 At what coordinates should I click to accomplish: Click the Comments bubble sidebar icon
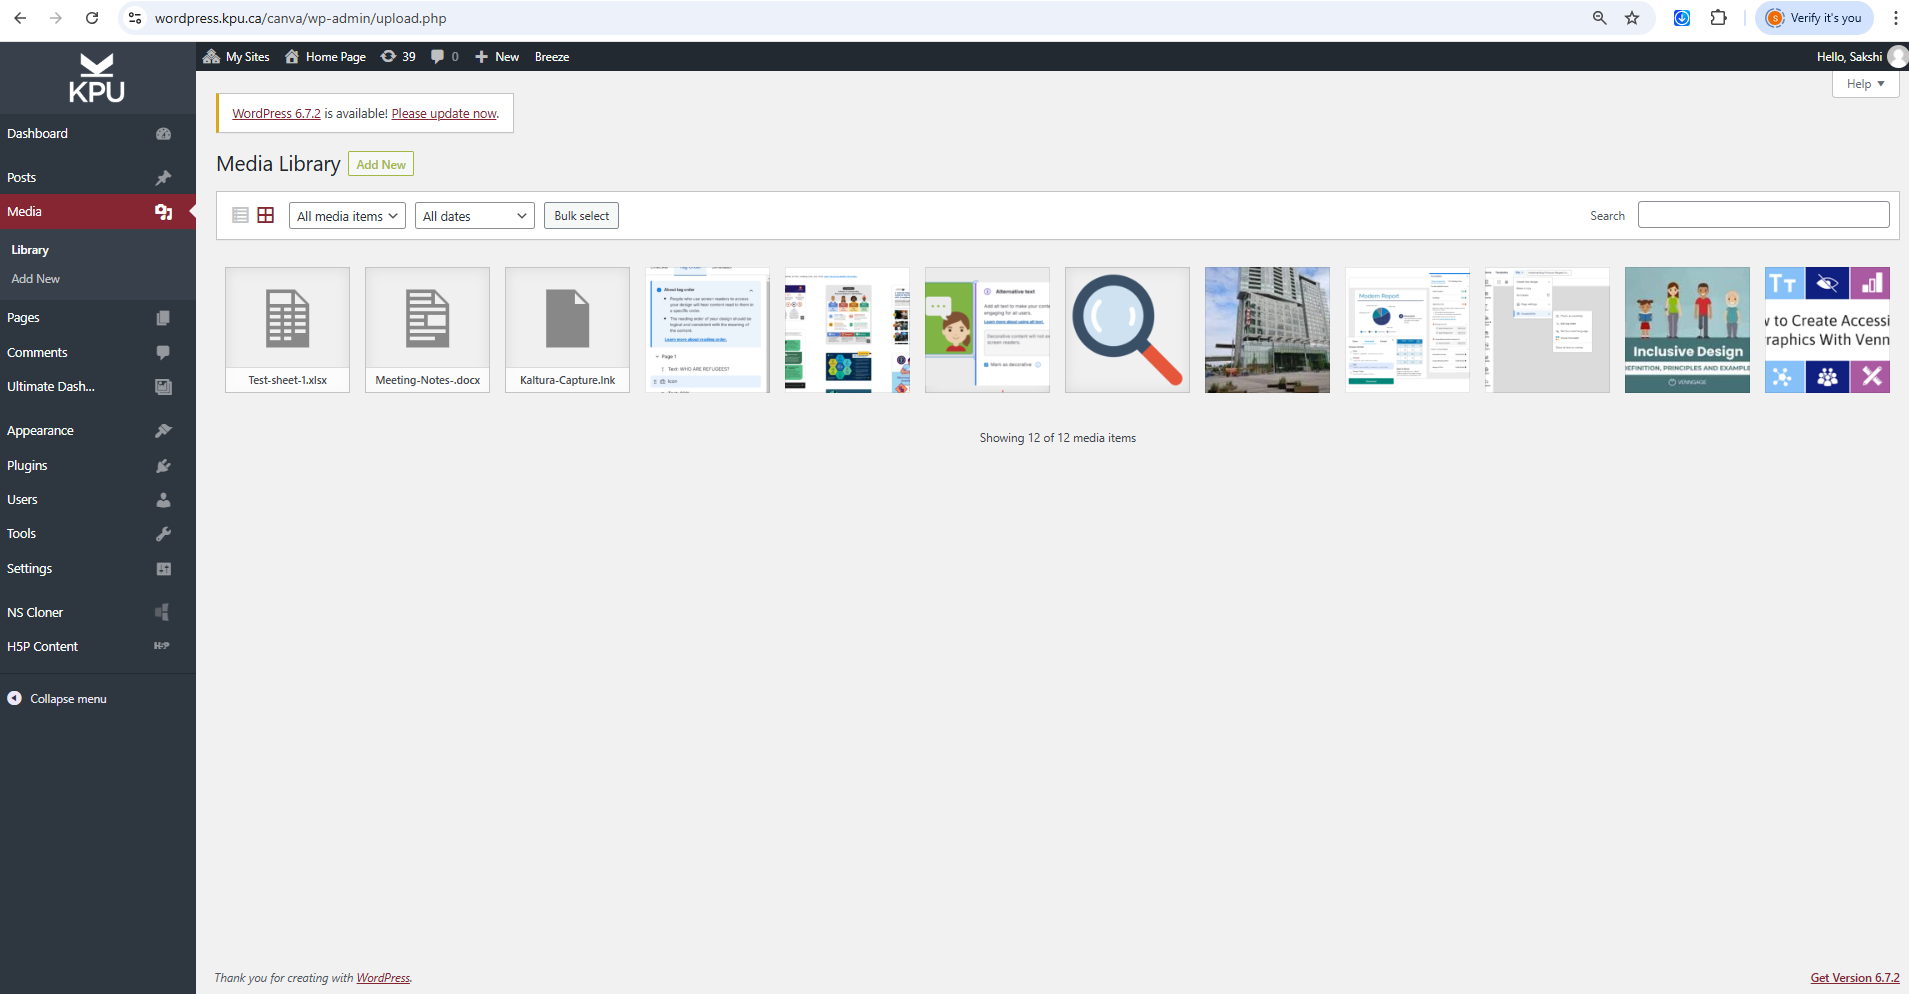[x=164, y=352]
